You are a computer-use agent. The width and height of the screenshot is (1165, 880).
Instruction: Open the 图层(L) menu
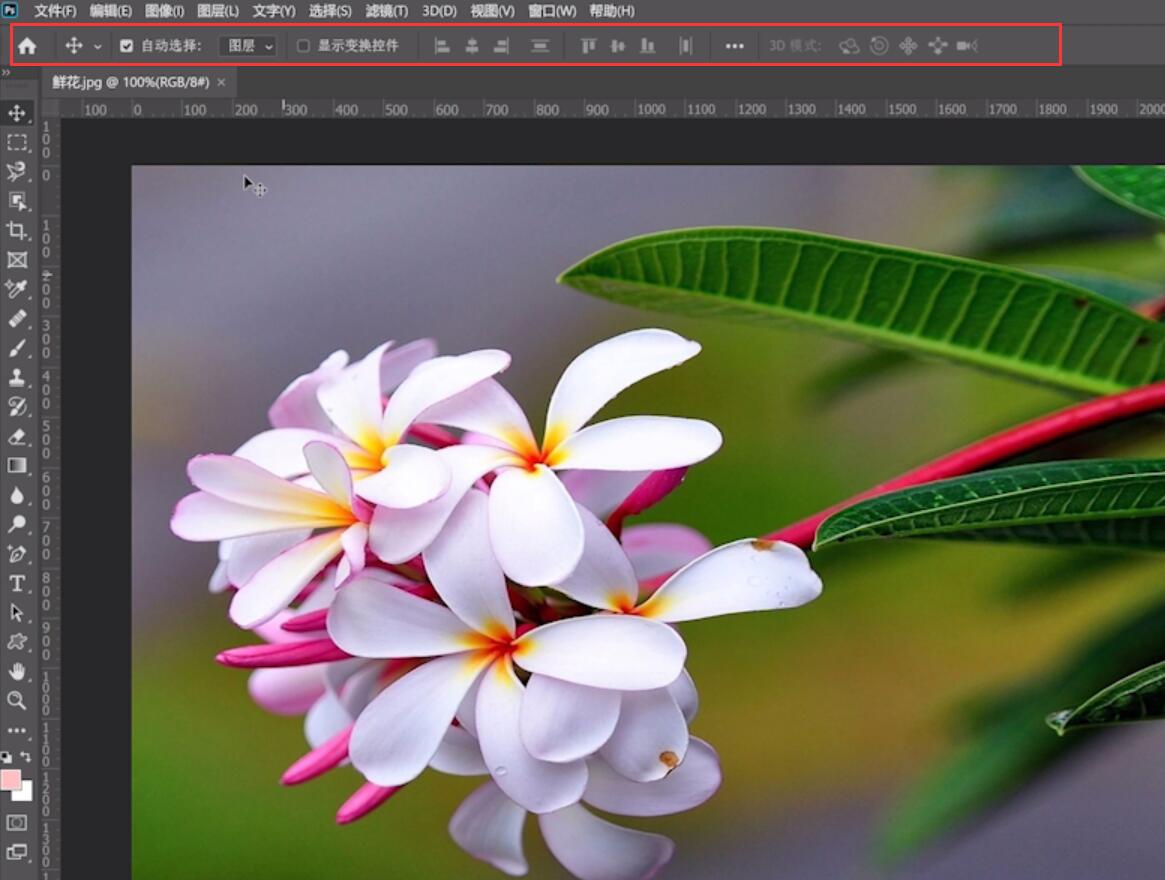point(218,11)
